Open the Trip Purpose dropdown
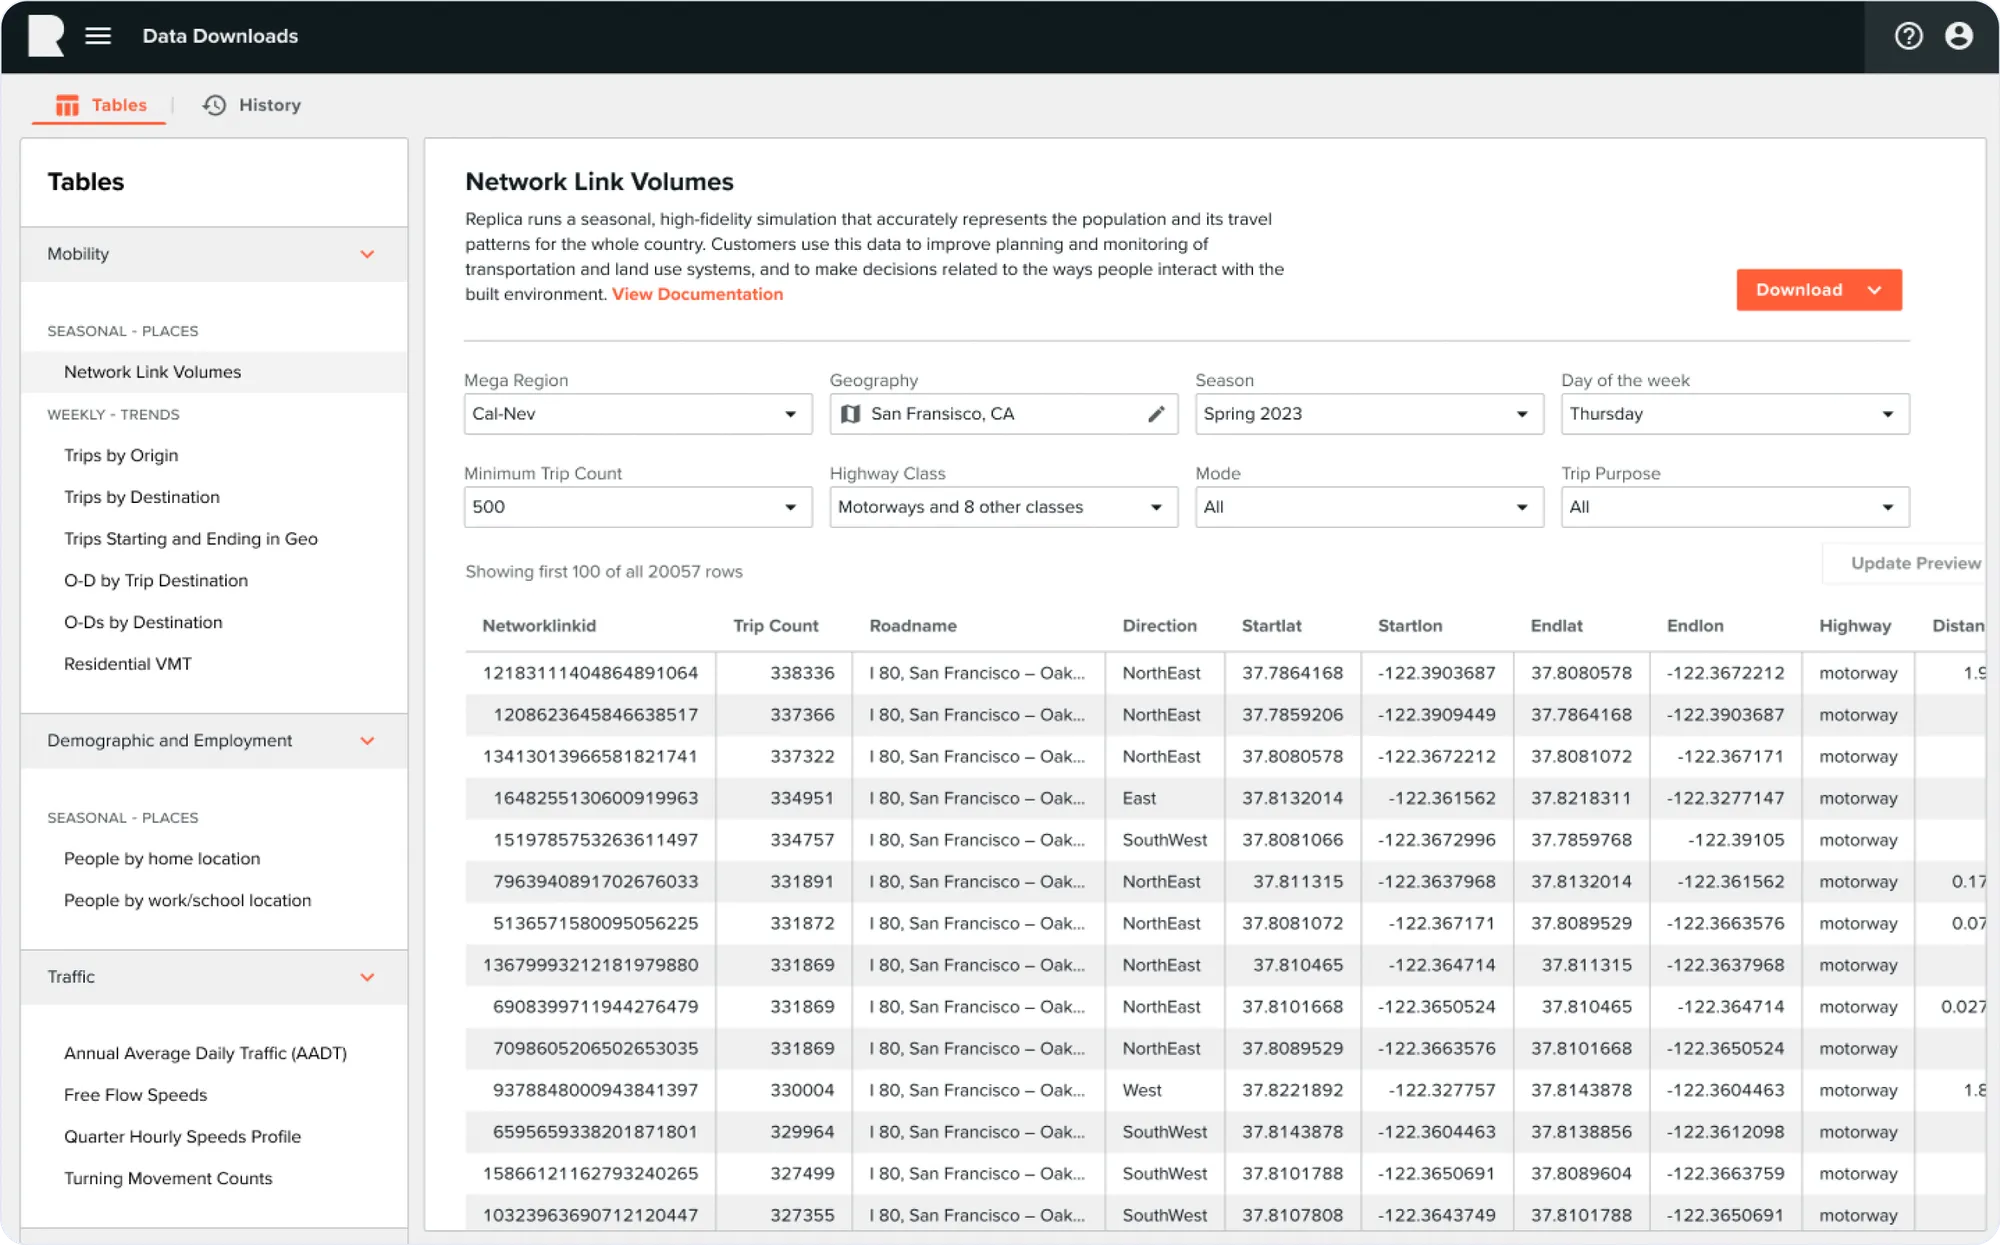This screenshot has width=2000, height=1245. (1735, 507)
